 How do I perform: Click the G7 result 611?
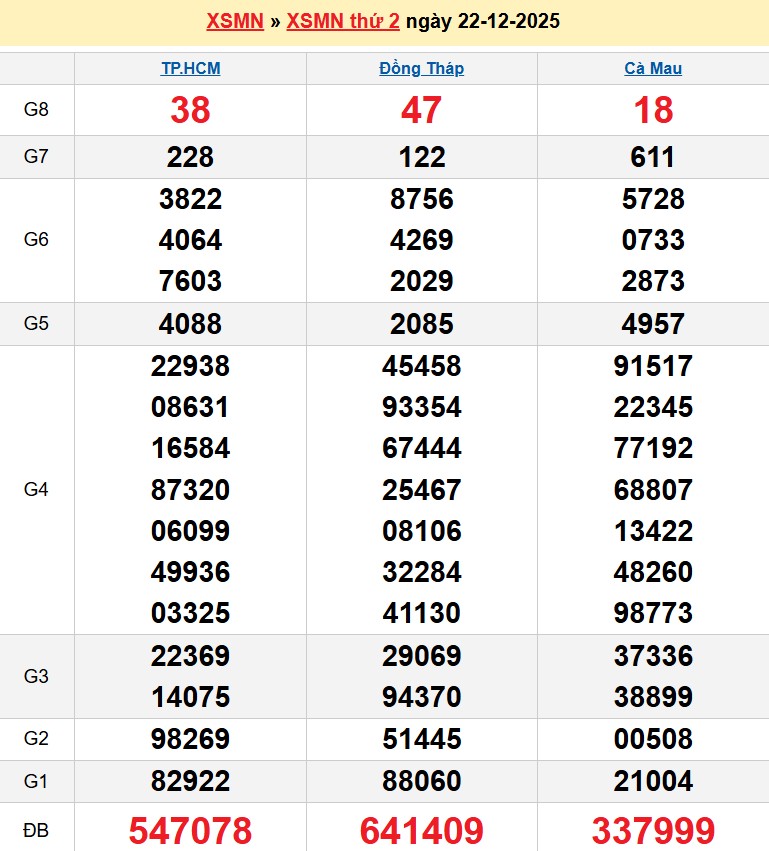click(x=653, y=157)
